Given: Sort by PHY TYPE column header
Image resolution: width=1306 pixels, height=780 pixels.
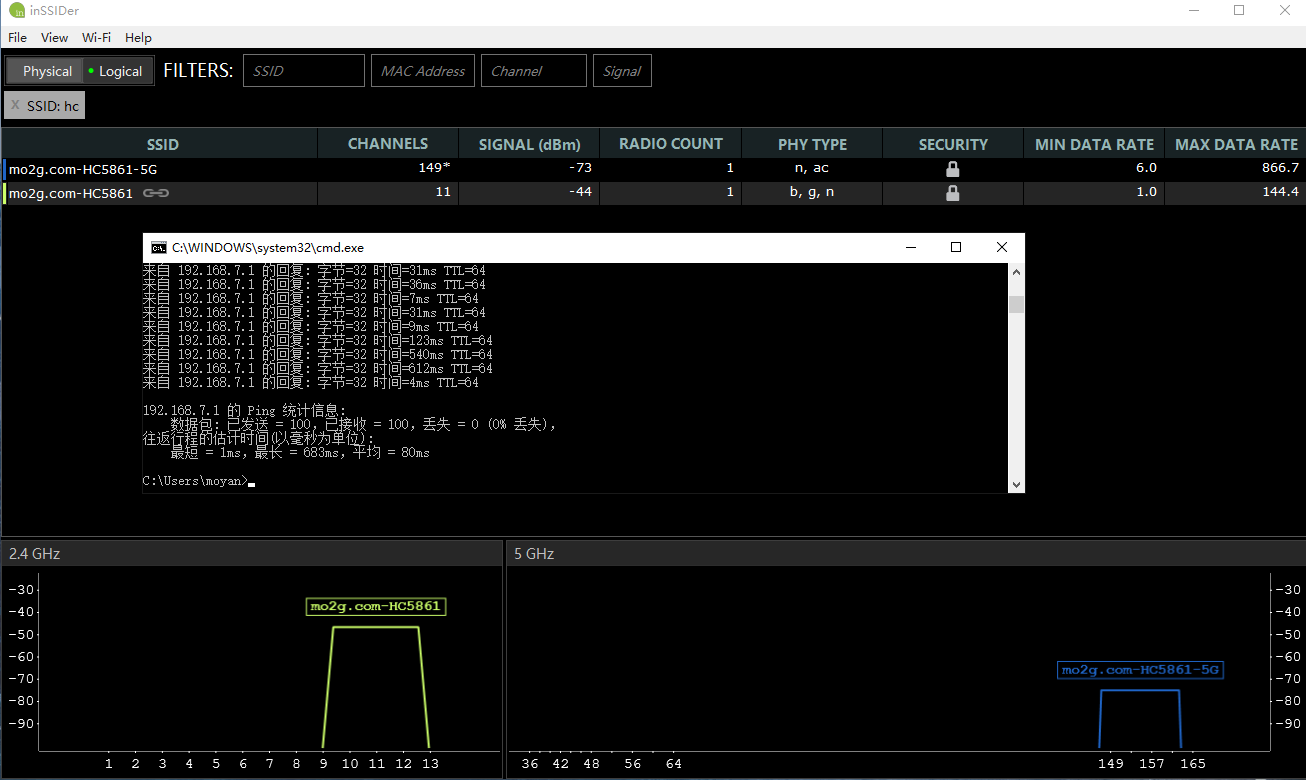Looking at the screenshot, I should 812,144.
